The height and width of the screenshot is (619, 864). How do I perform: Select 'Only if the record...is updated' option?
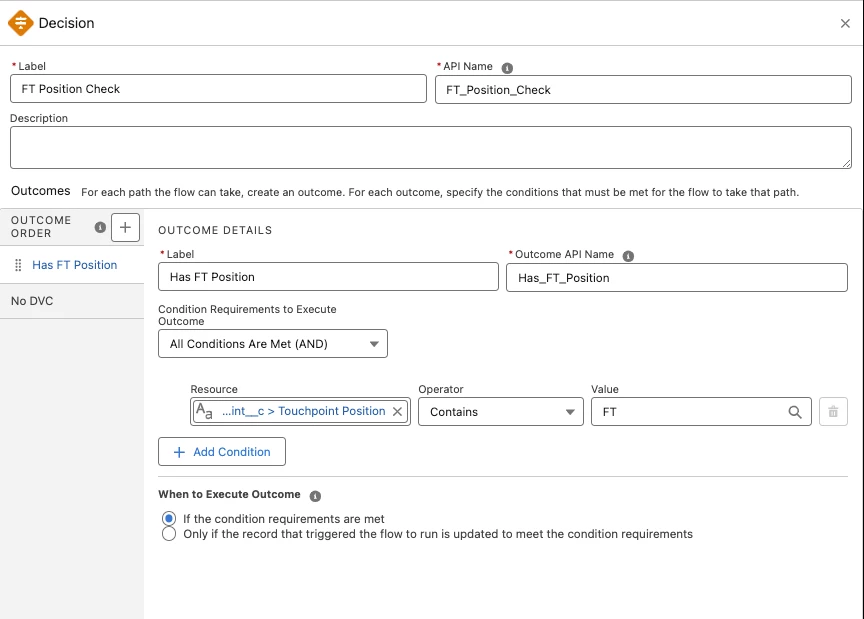[169, 534]
